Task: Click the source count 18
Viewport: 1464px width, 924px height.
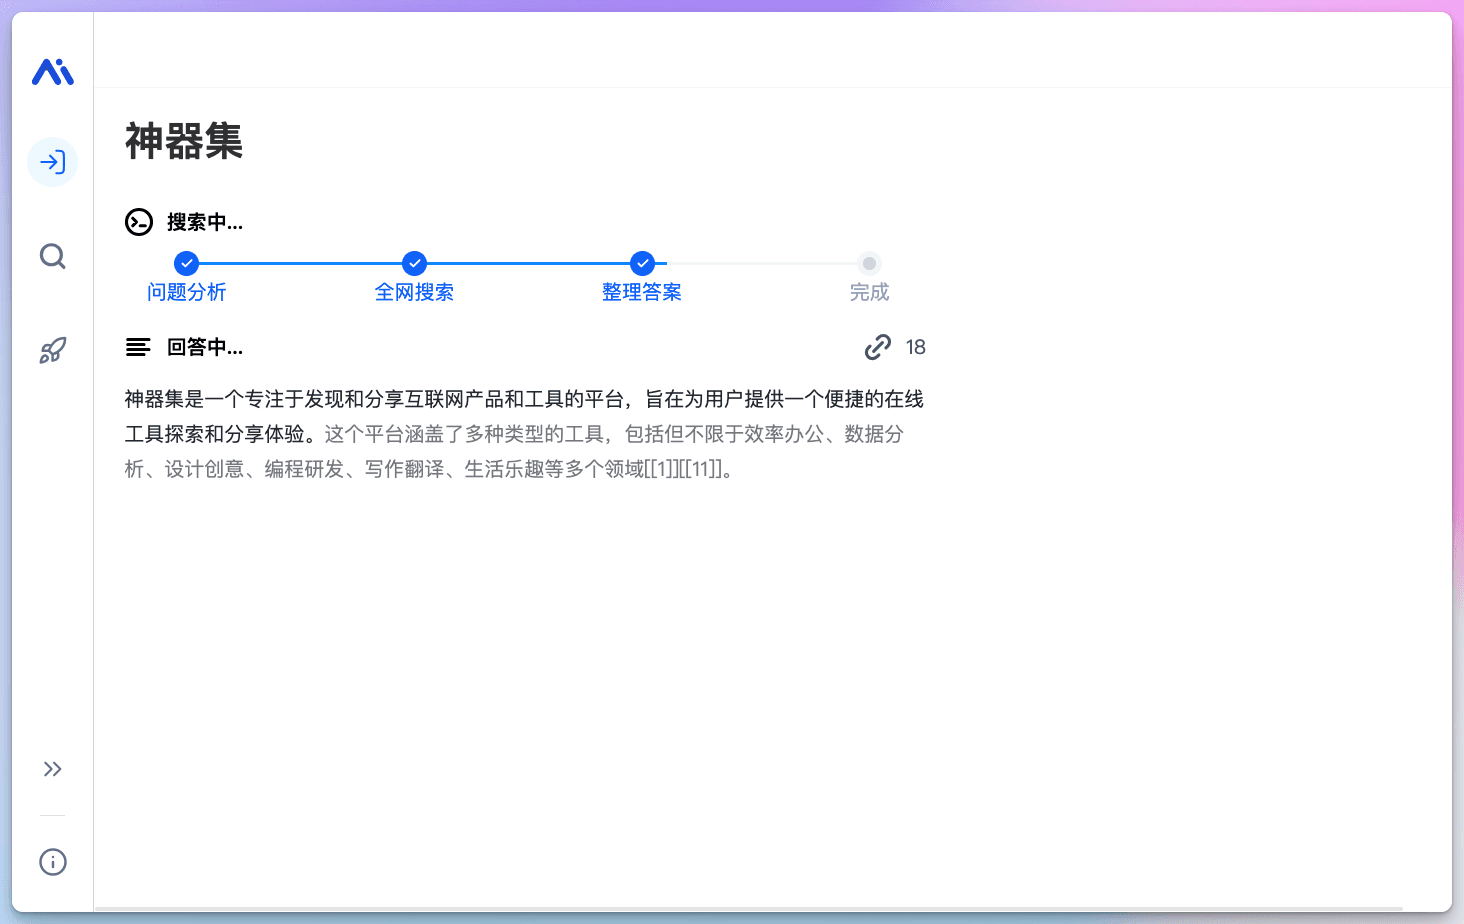Action: [916, 347]
